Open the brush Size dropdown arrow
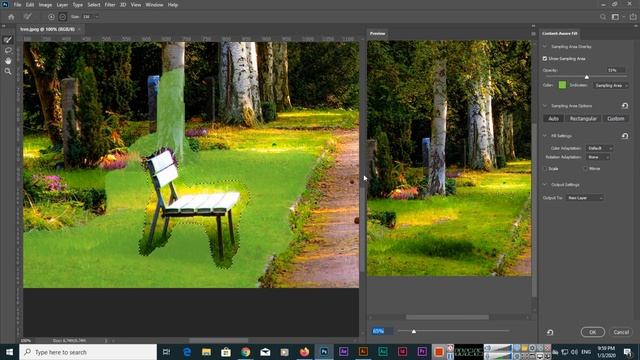The width and height of the screenshot is (640, 360). tap(97, 17)
